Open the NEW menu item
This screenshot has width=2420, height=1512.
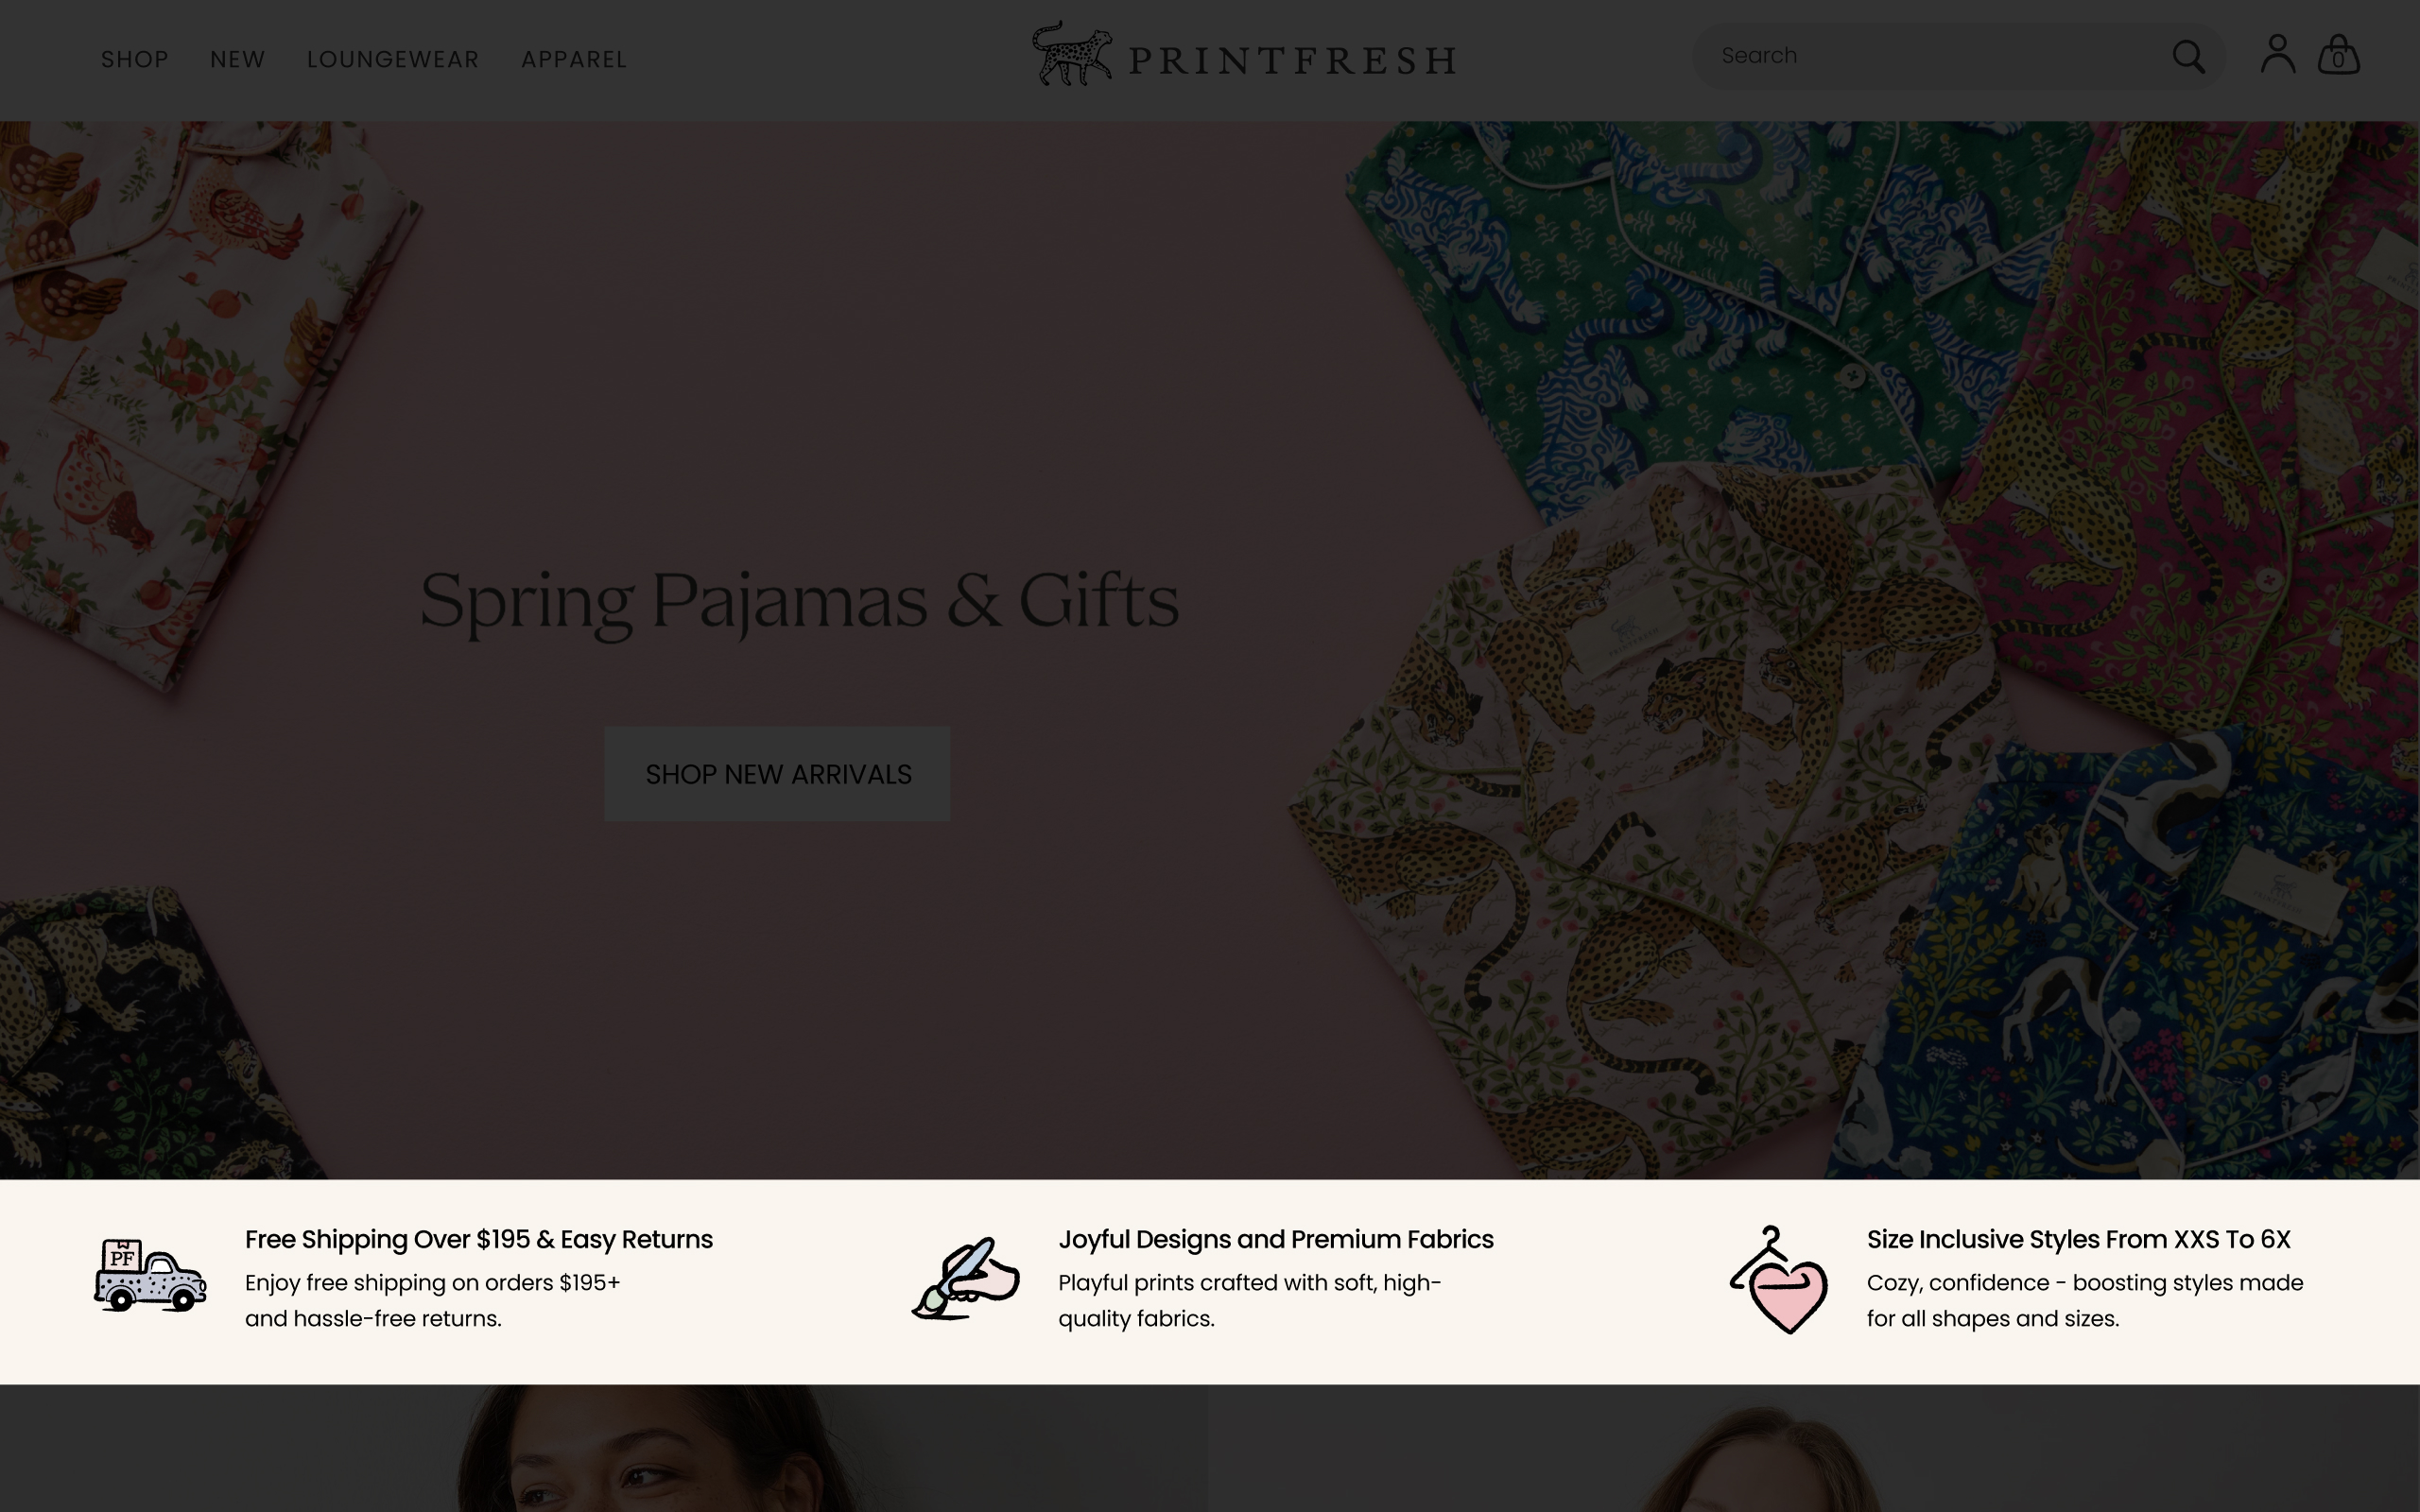click(x=238, y=60)
